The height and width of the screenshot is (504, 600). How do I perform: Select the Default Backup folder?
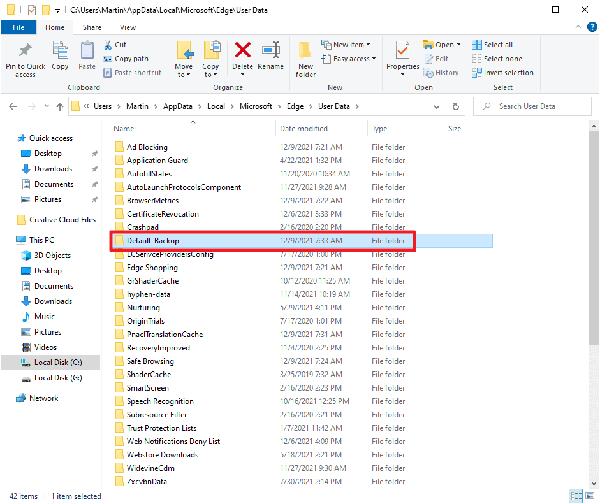(303, 241)
